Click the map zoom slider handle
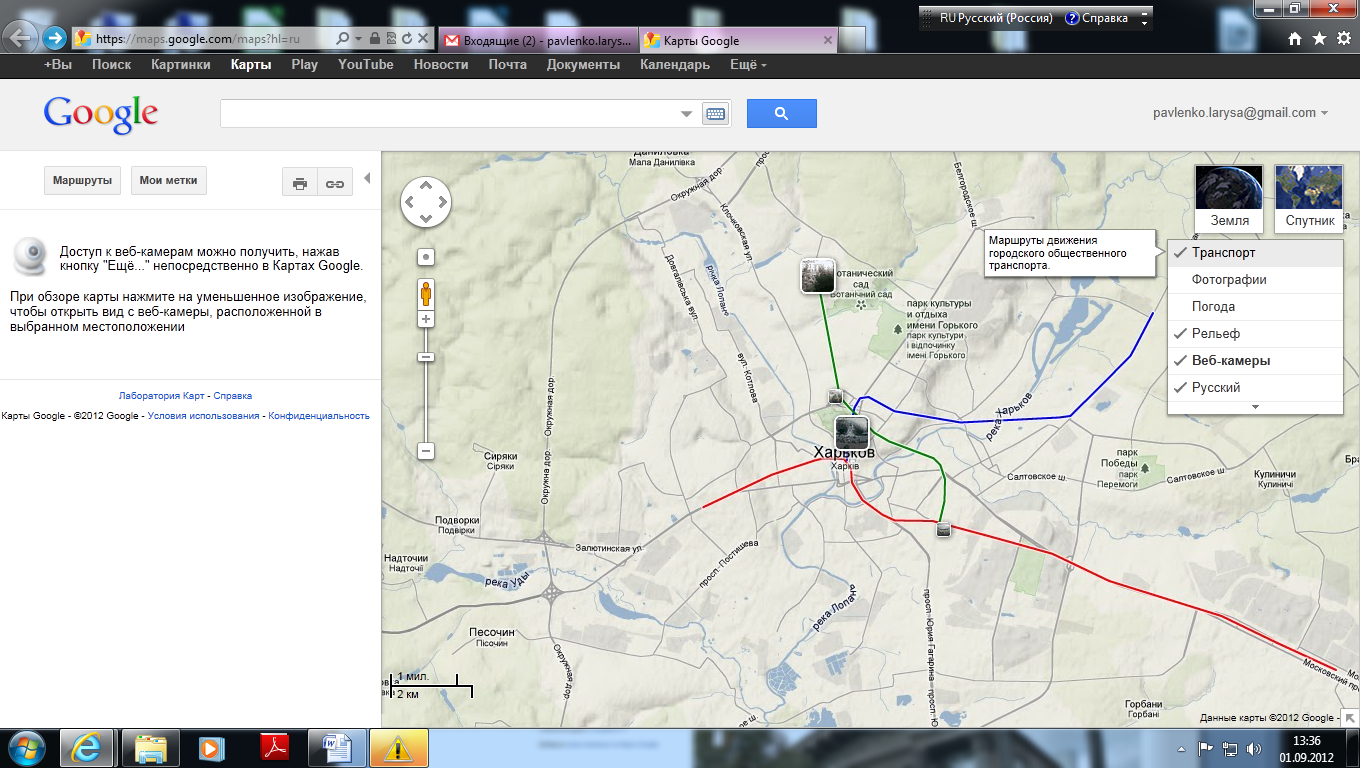This screenshot has width=1360, height=768. pyautogui.click(x=426, y=357)
